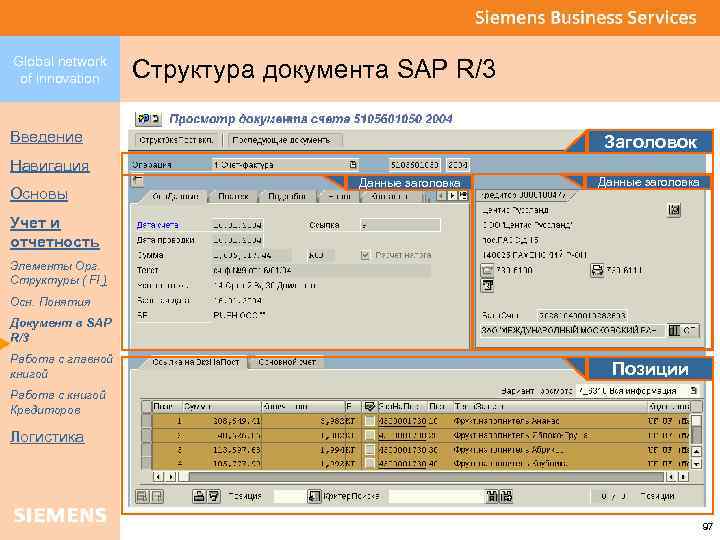Click the search criteria input field
Screen dimensions: 720x540
(435, 496)
